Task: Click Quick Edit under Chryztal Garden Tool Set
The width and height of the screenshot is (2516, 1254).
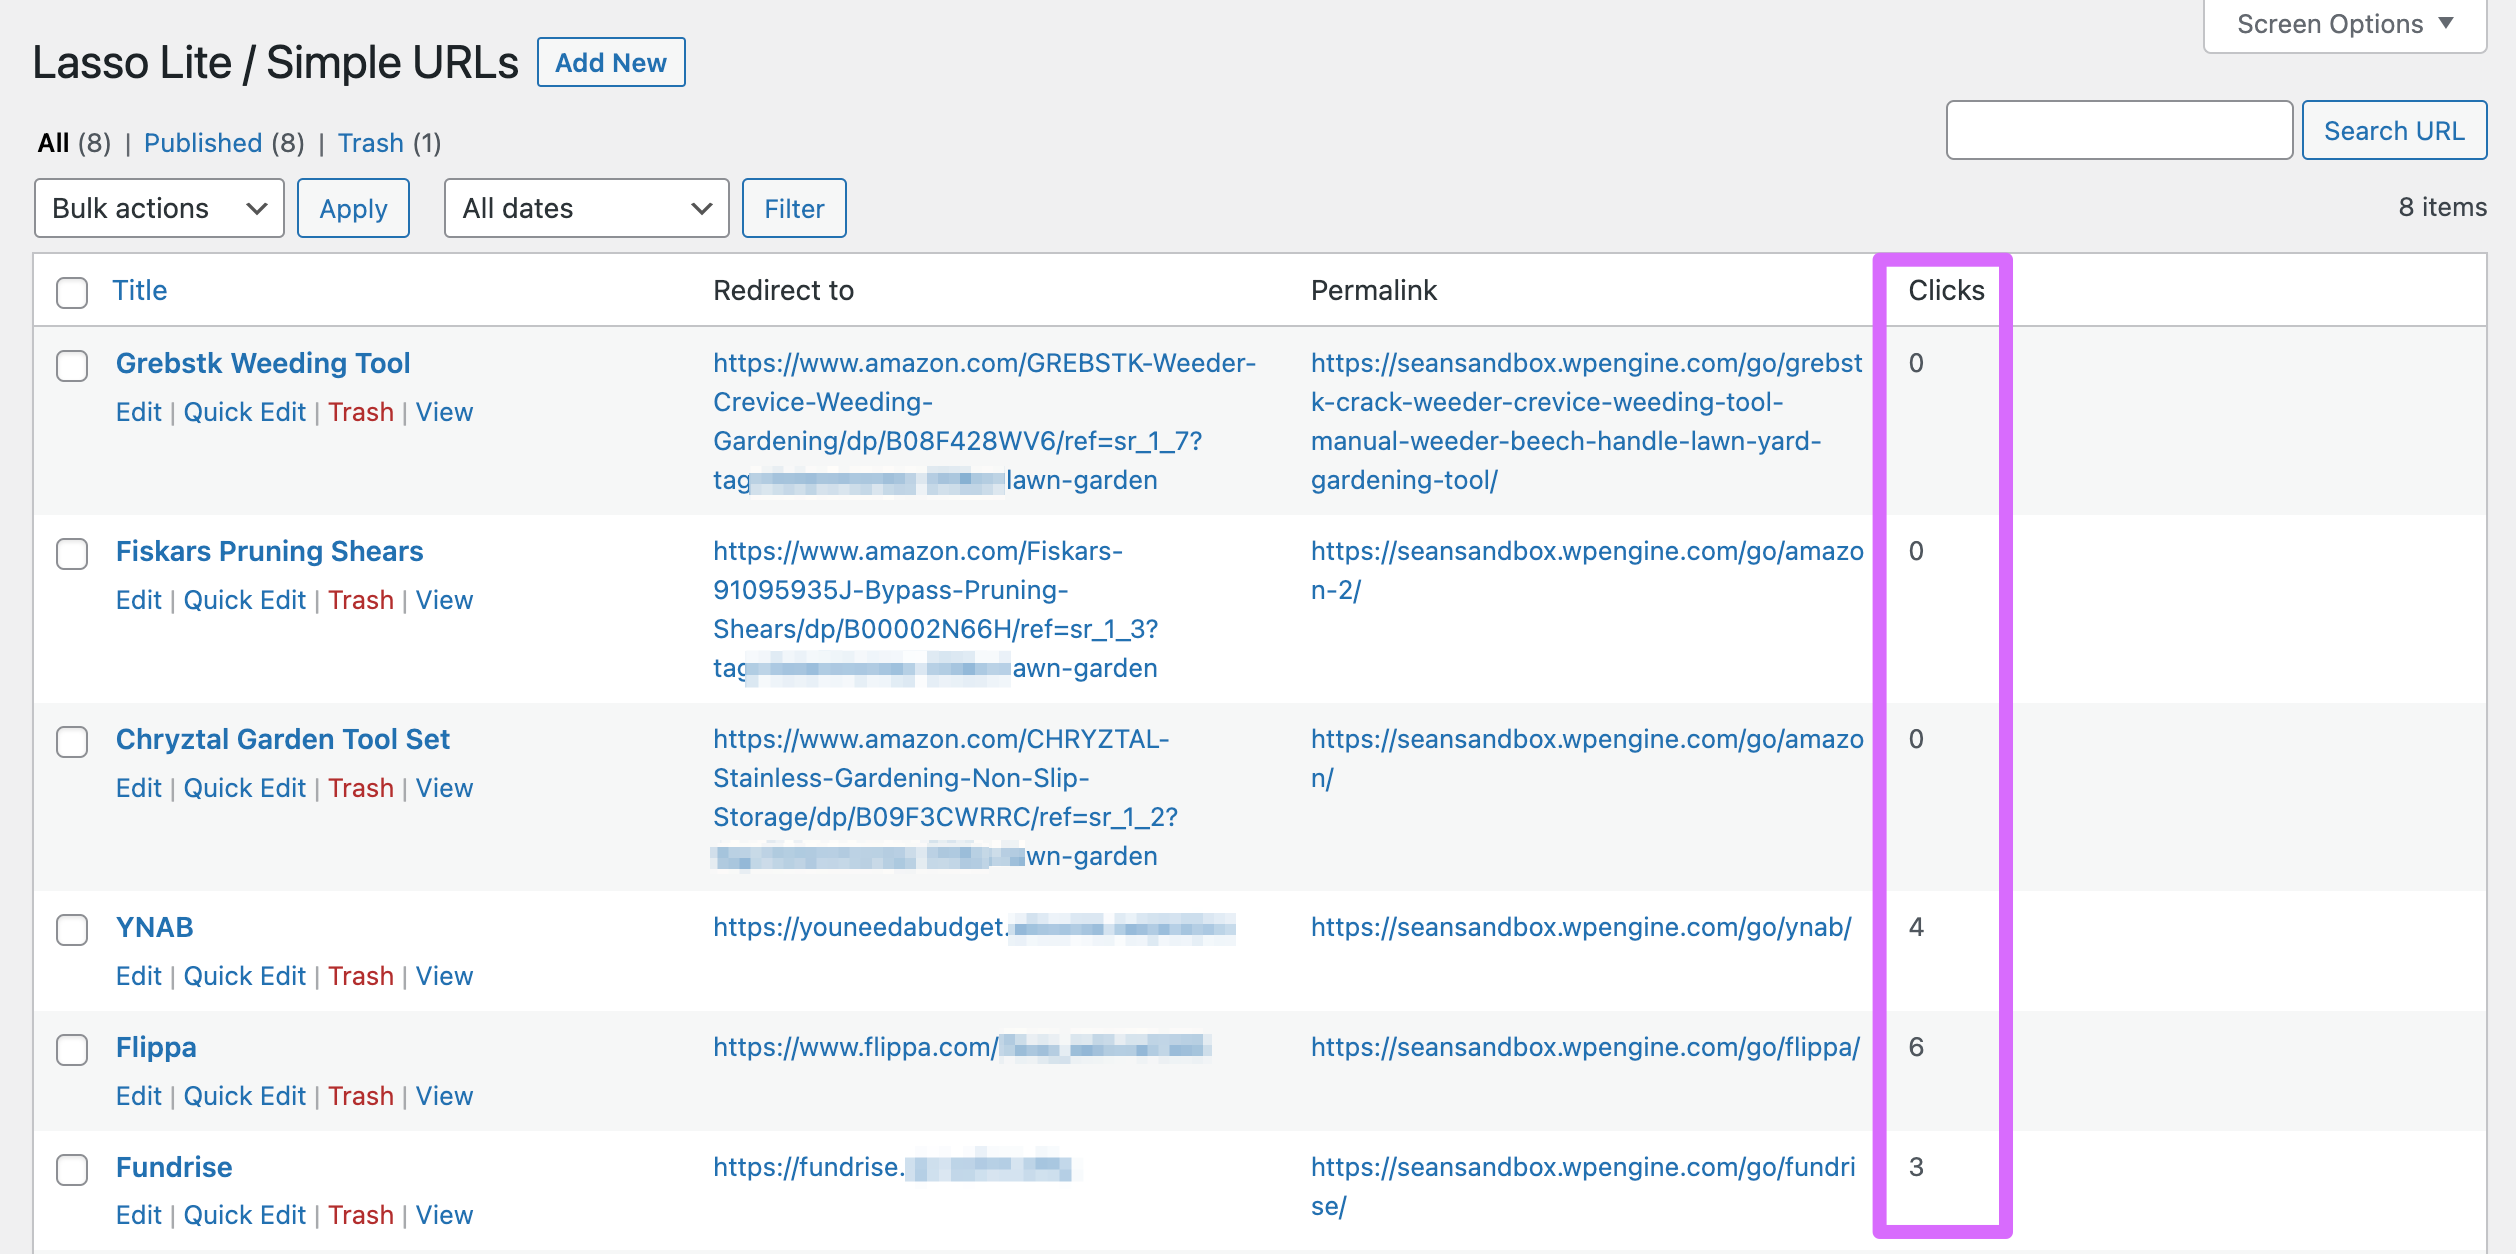Action: click(x=245, y=788)
